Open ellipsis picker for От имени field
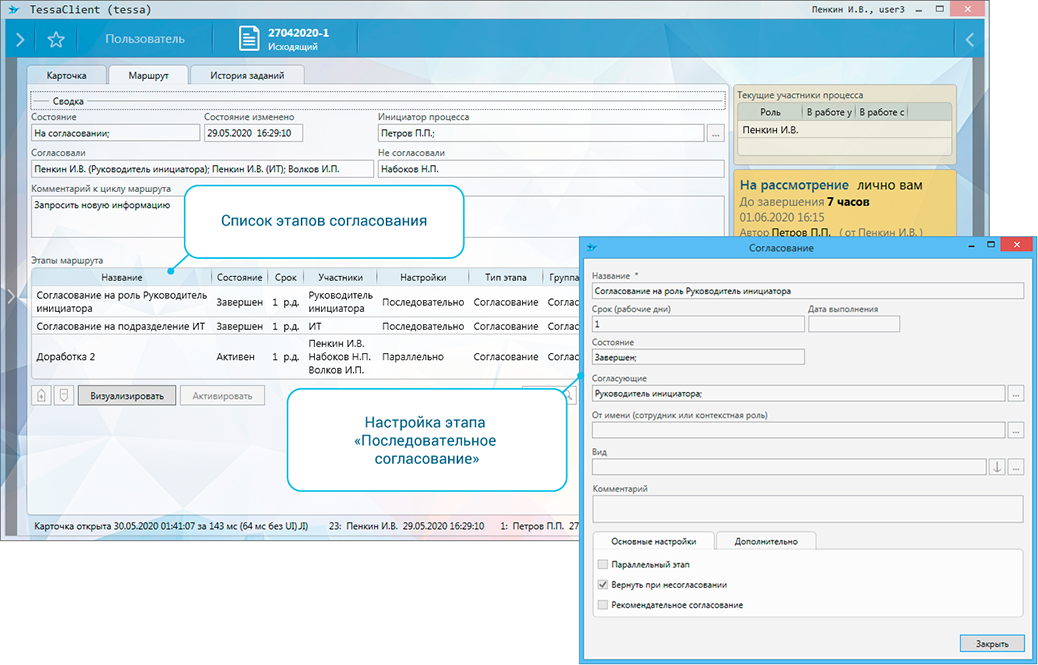Viewport: 1038px width, 665px height. (x=1016, y=430)
